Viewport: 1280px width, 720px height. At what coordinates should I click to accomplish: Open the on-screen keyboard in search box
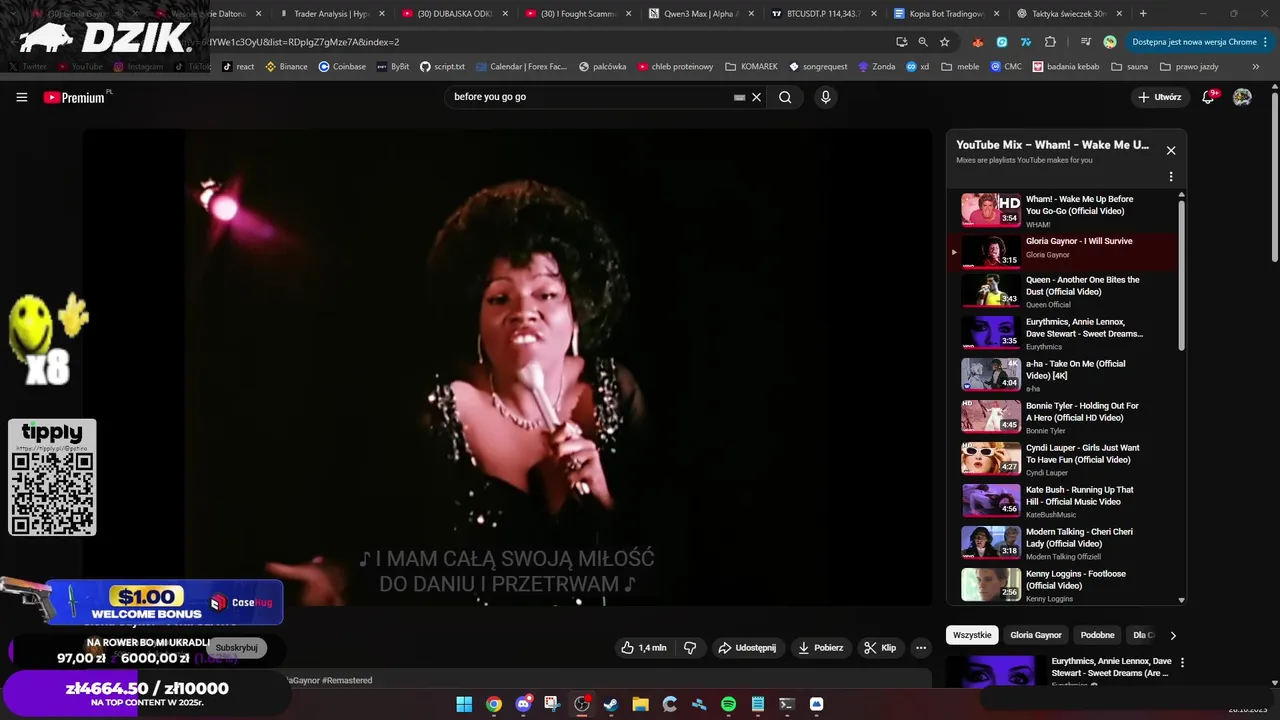point(740,97)
